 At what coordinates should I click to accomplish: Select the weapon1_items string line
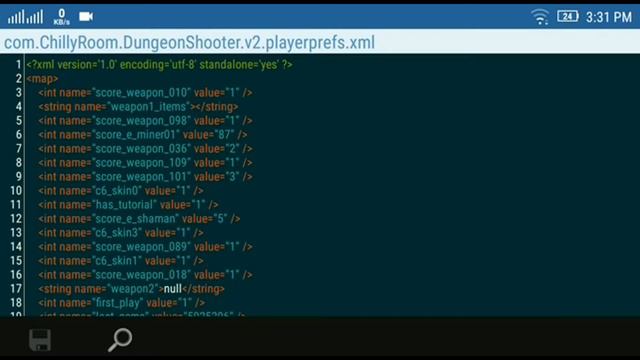point(138,107)
